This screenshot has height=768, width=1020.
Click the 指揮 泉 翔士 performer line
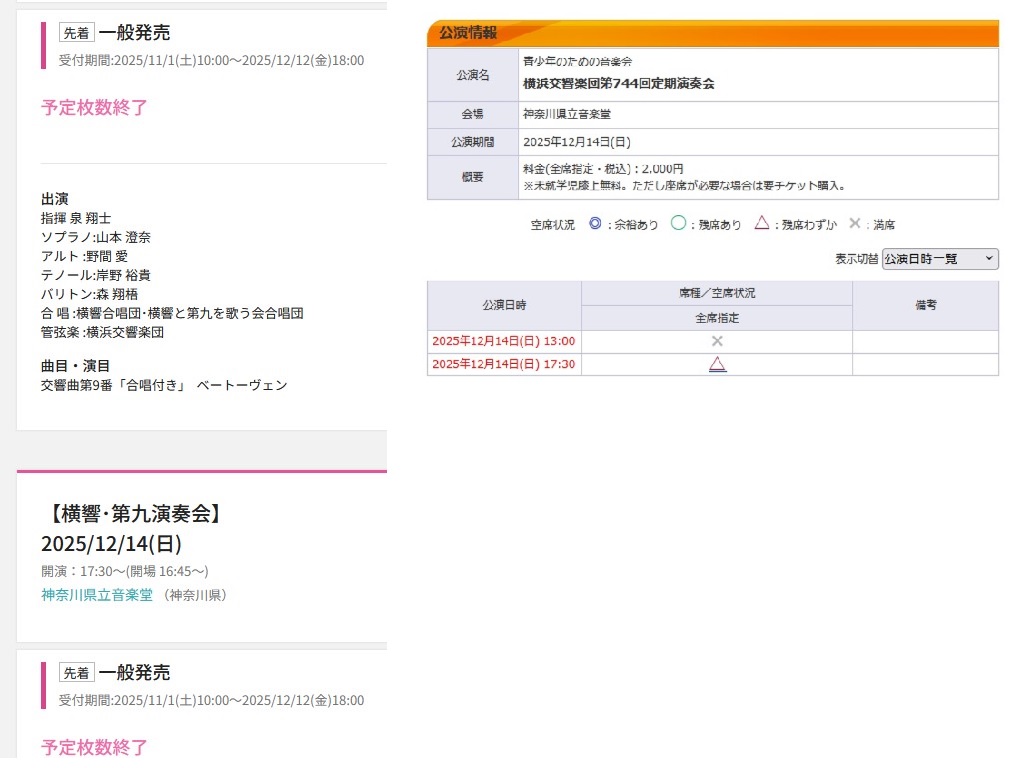click(x=76, y=218)
